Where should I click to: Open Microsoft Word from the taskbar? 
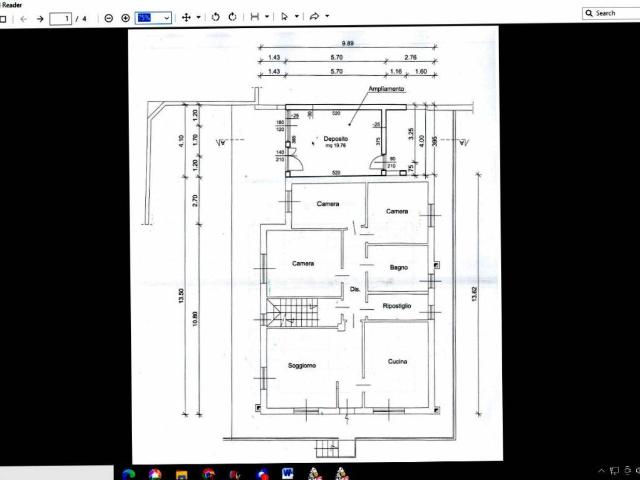[x=288, y=473]
